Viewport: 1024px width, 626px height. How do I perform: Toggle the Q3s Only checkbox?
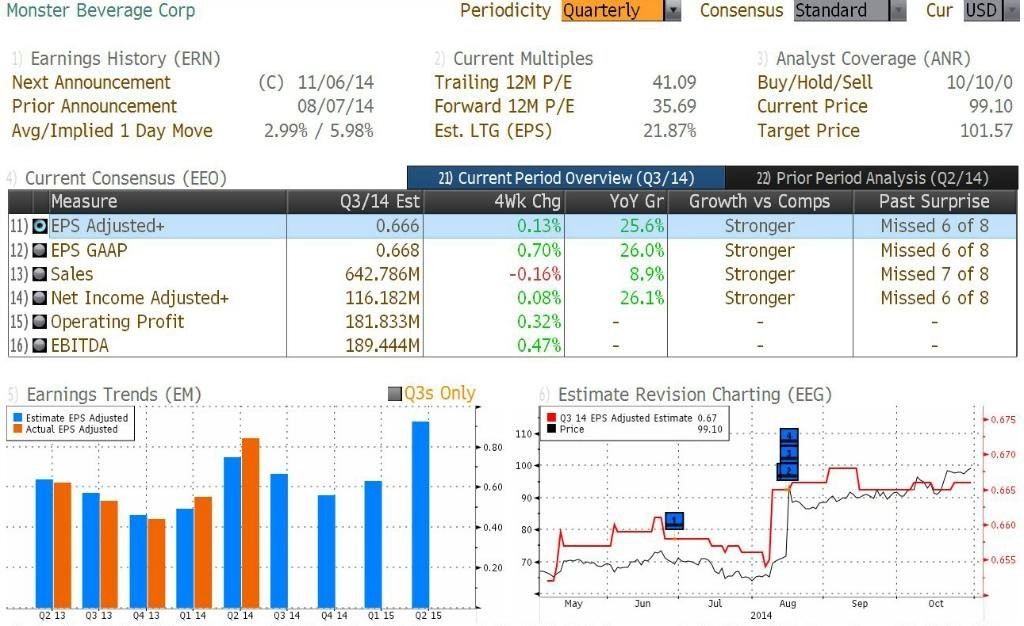[394, 394]
